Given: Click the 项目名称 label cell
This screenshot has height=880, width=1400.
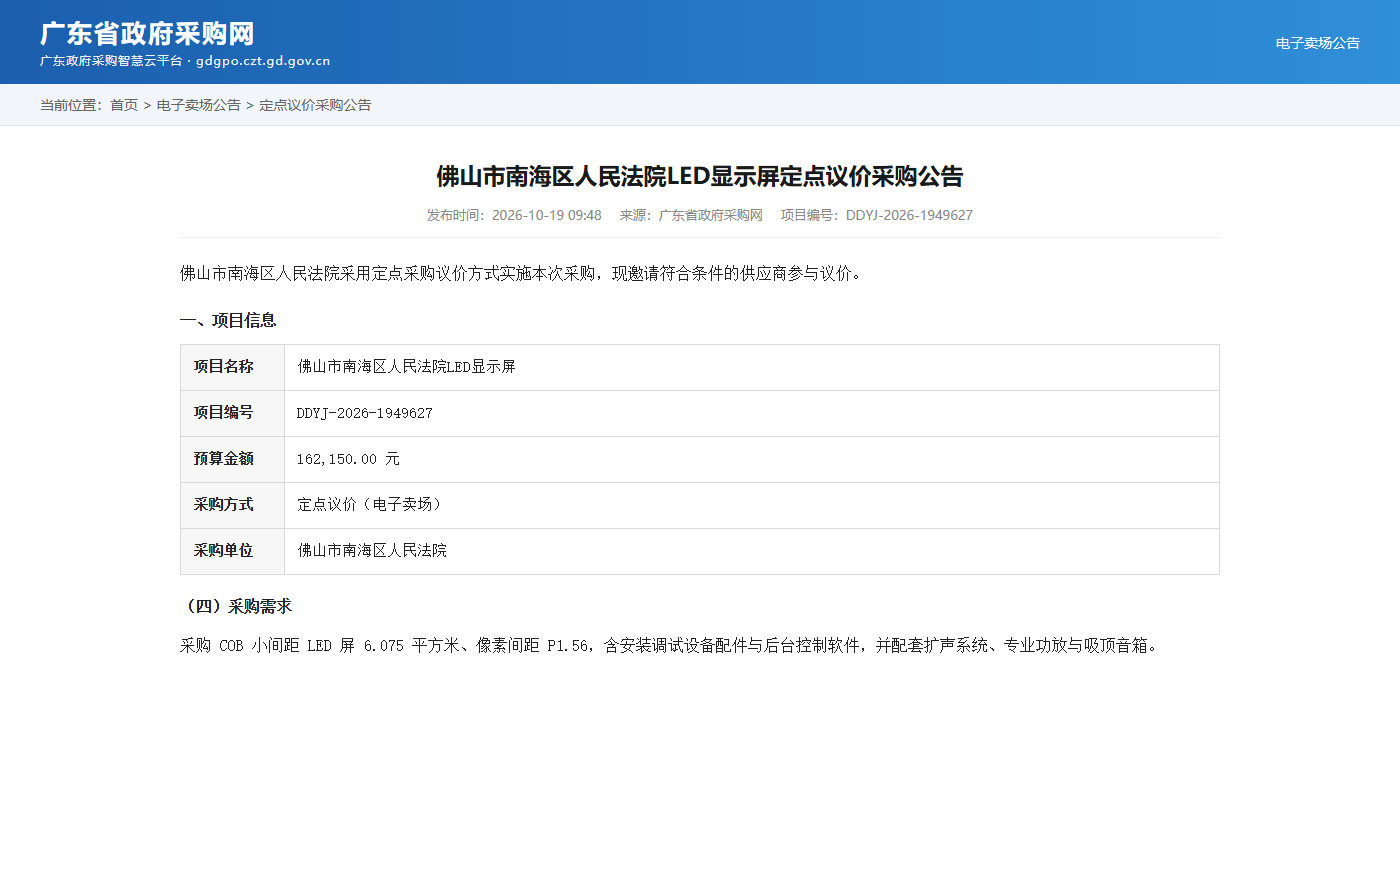Looking at the screenshot, I should [x=232, y=367].
